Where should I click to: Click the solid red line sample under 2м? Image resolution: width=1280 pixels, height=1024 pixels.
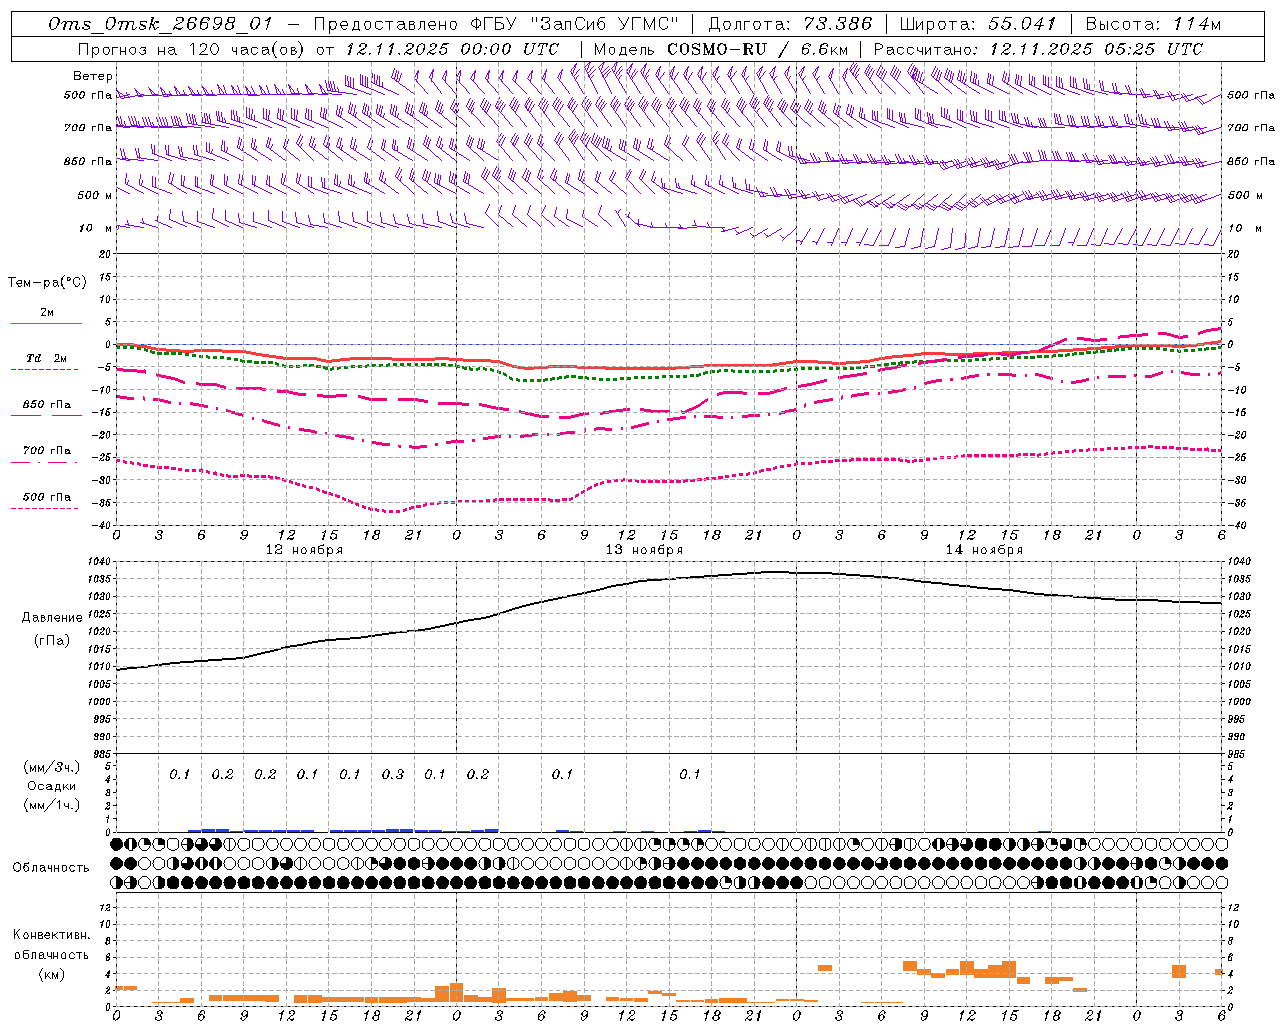click(x=46, y=324)
